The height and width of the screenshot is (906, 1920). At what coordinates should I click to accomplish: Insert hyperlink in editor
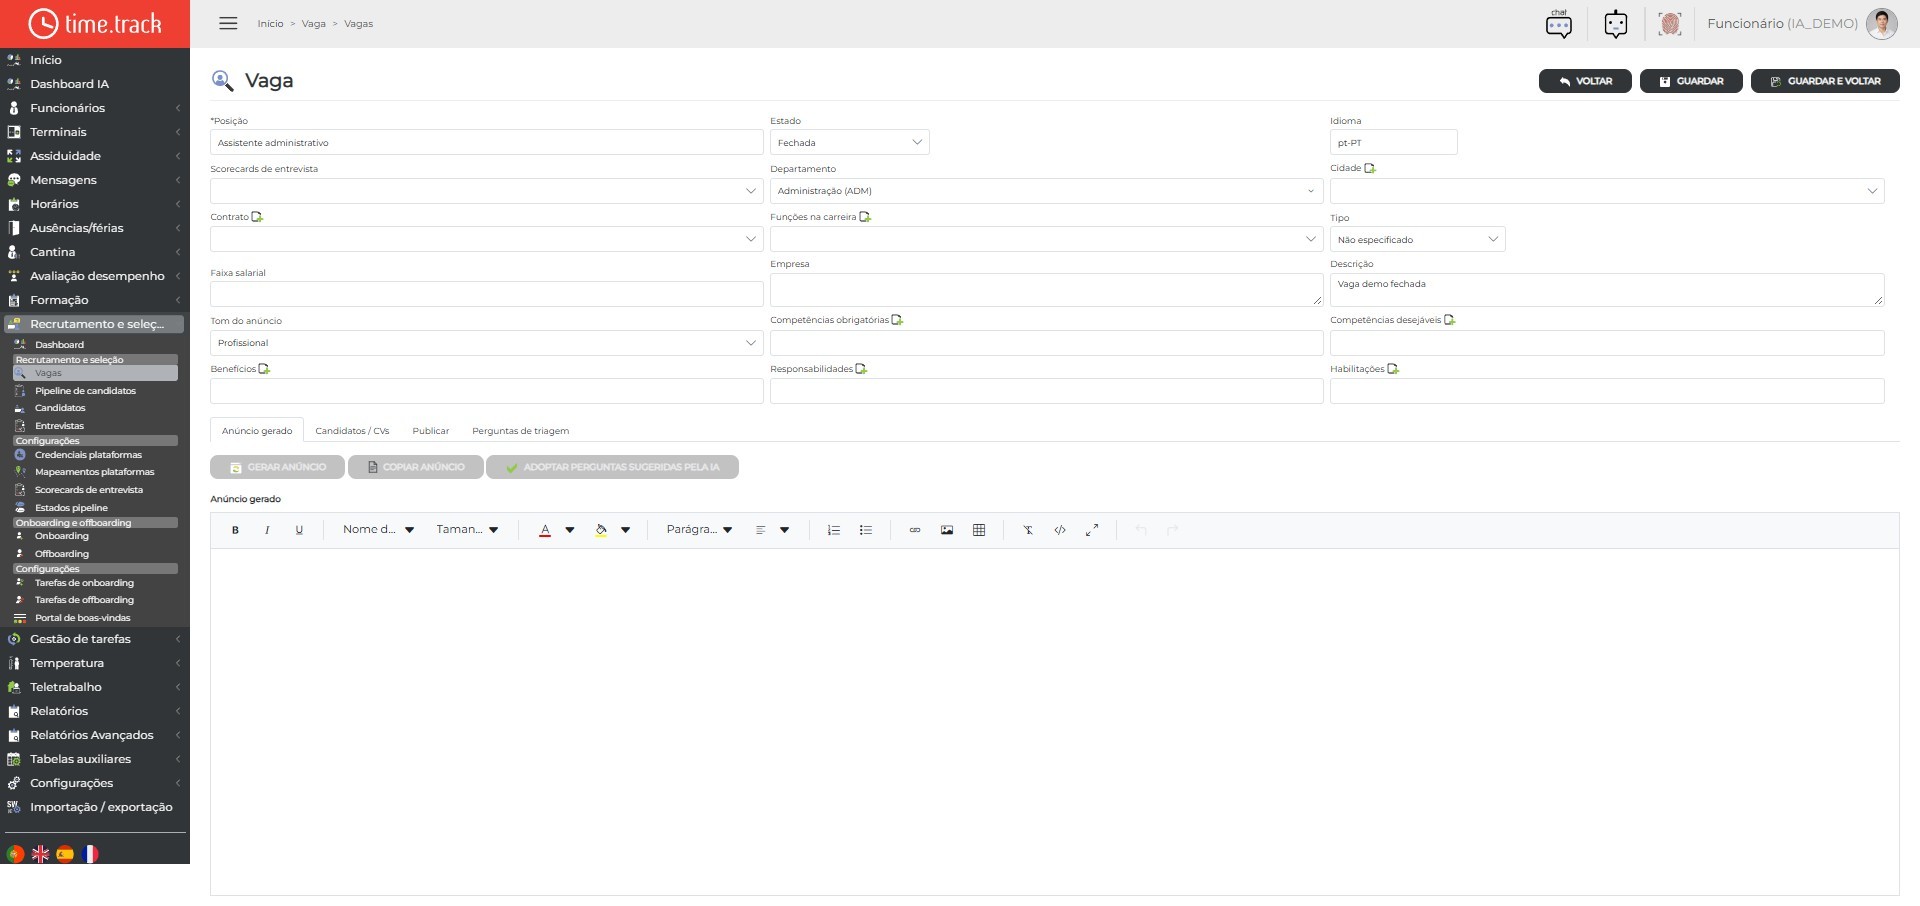tap(914, 530)
